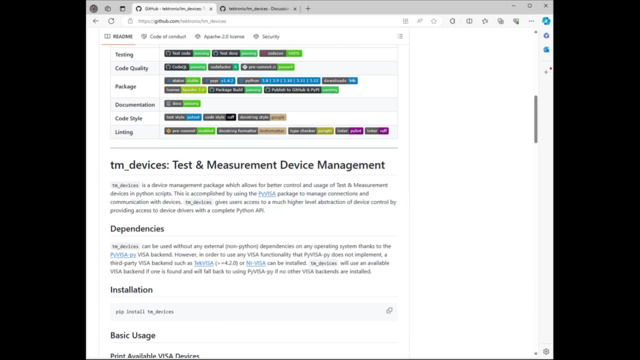Open the type checker pyright badge
Image resolution: width=640 pixels, height=360 pixels.
tap(311, 131)
